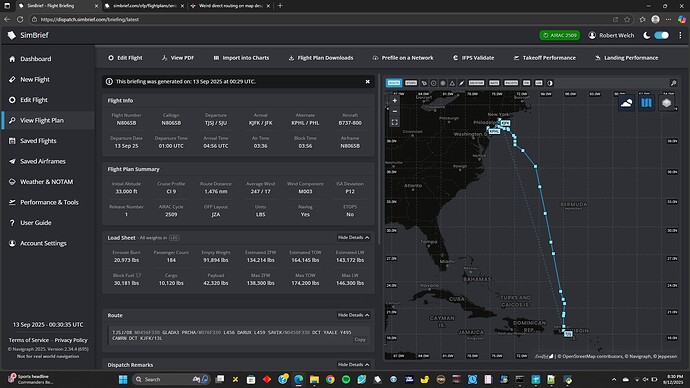690x388 pixels.
Task: Toggle the ROUTE map layer
Action: (394, 83)
